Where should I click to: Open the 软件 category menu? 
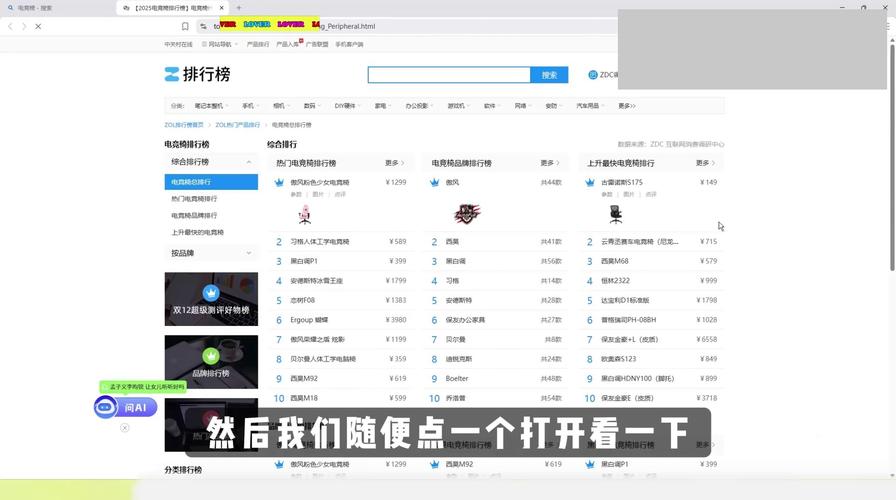click(x=492, y=106)
